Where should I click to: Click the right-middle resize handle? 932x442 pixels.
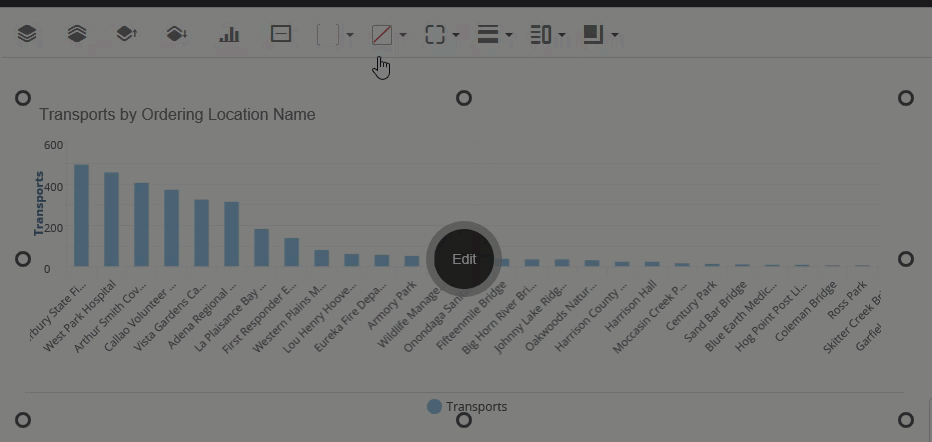coord(906,259)
